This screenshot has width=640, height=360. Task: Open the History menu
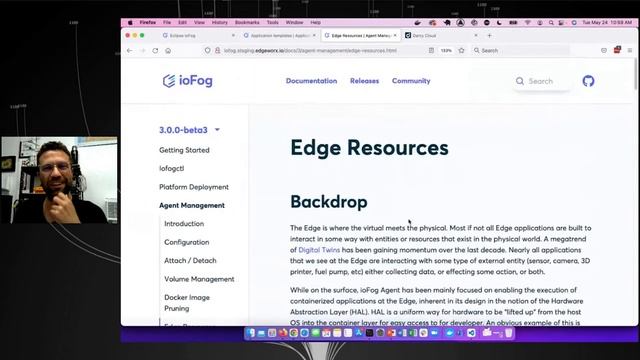tap(220, 23)
